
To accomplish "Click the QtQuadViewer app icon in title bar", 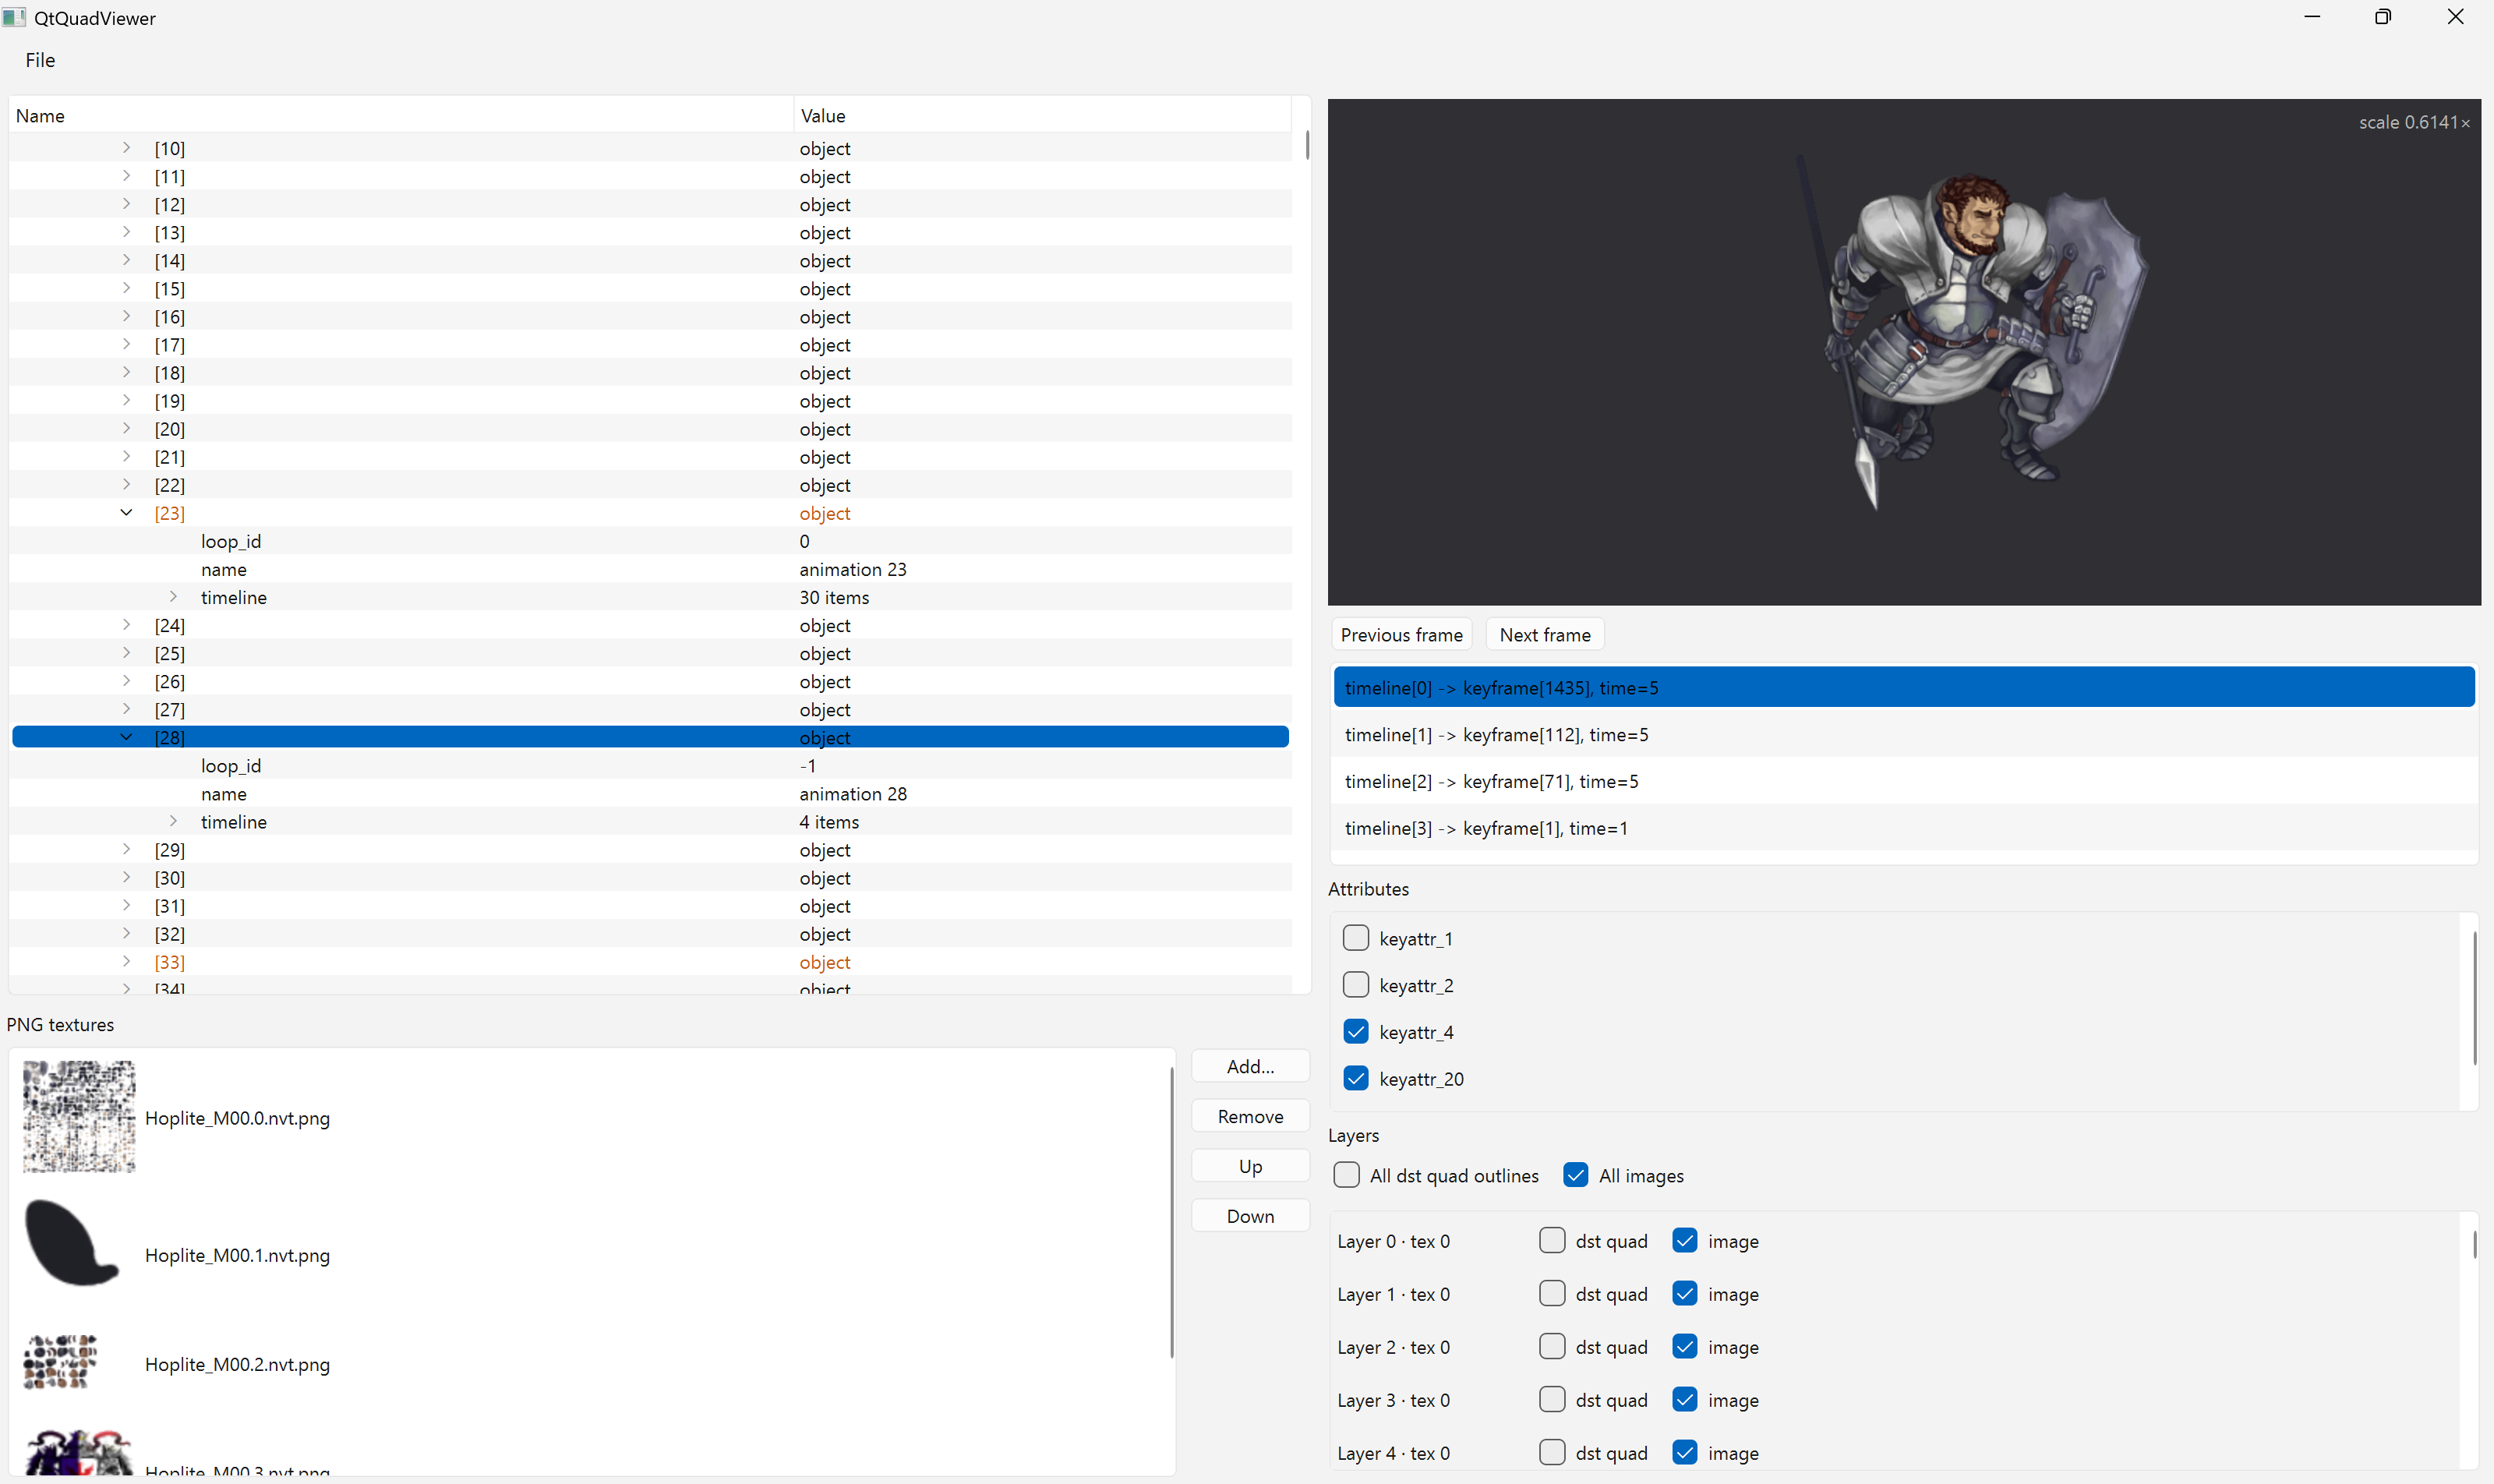I will click(x=14, y=18).
